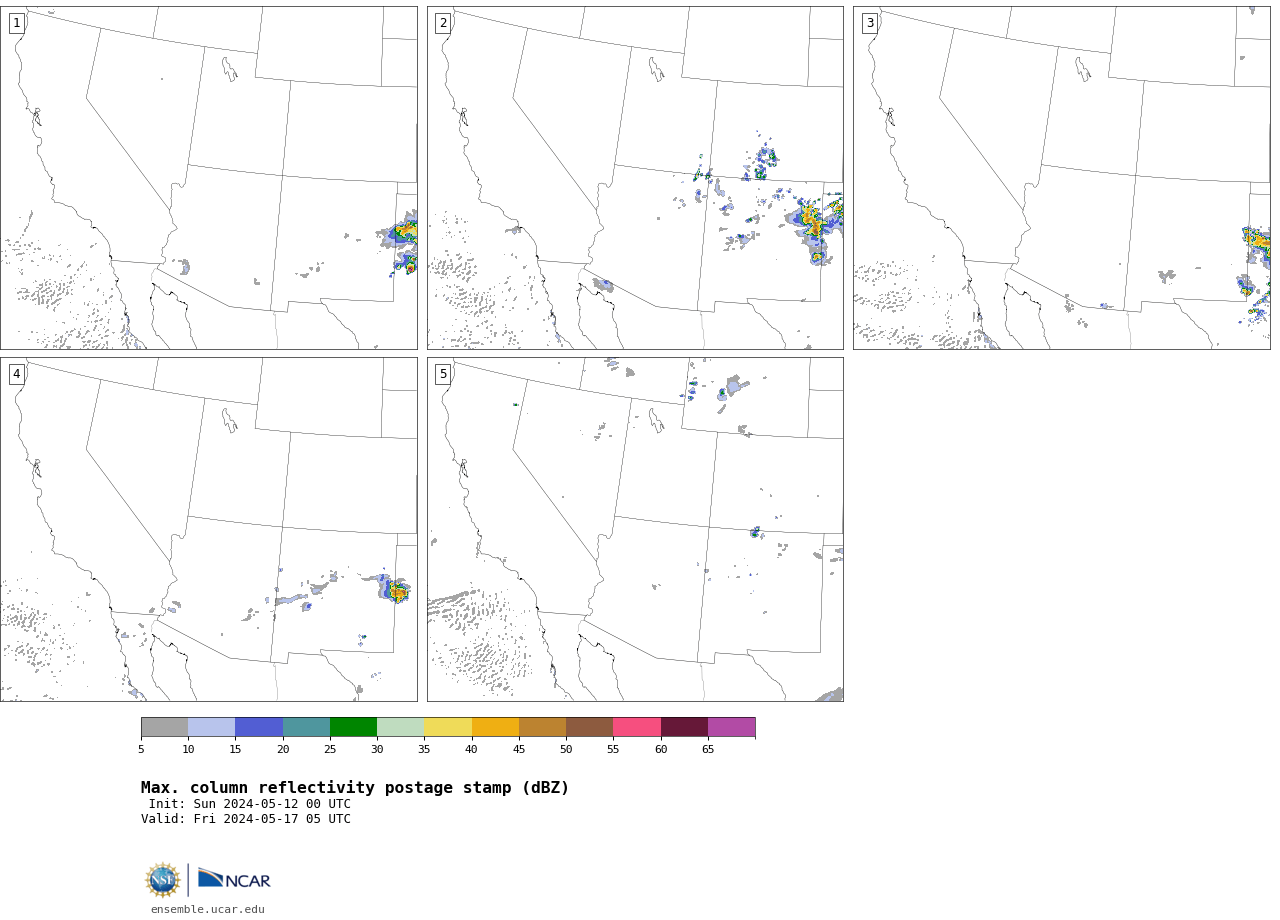
Task: Click the colorbar tick label 50
Action: pyautogui.click(x=566, y=750)
